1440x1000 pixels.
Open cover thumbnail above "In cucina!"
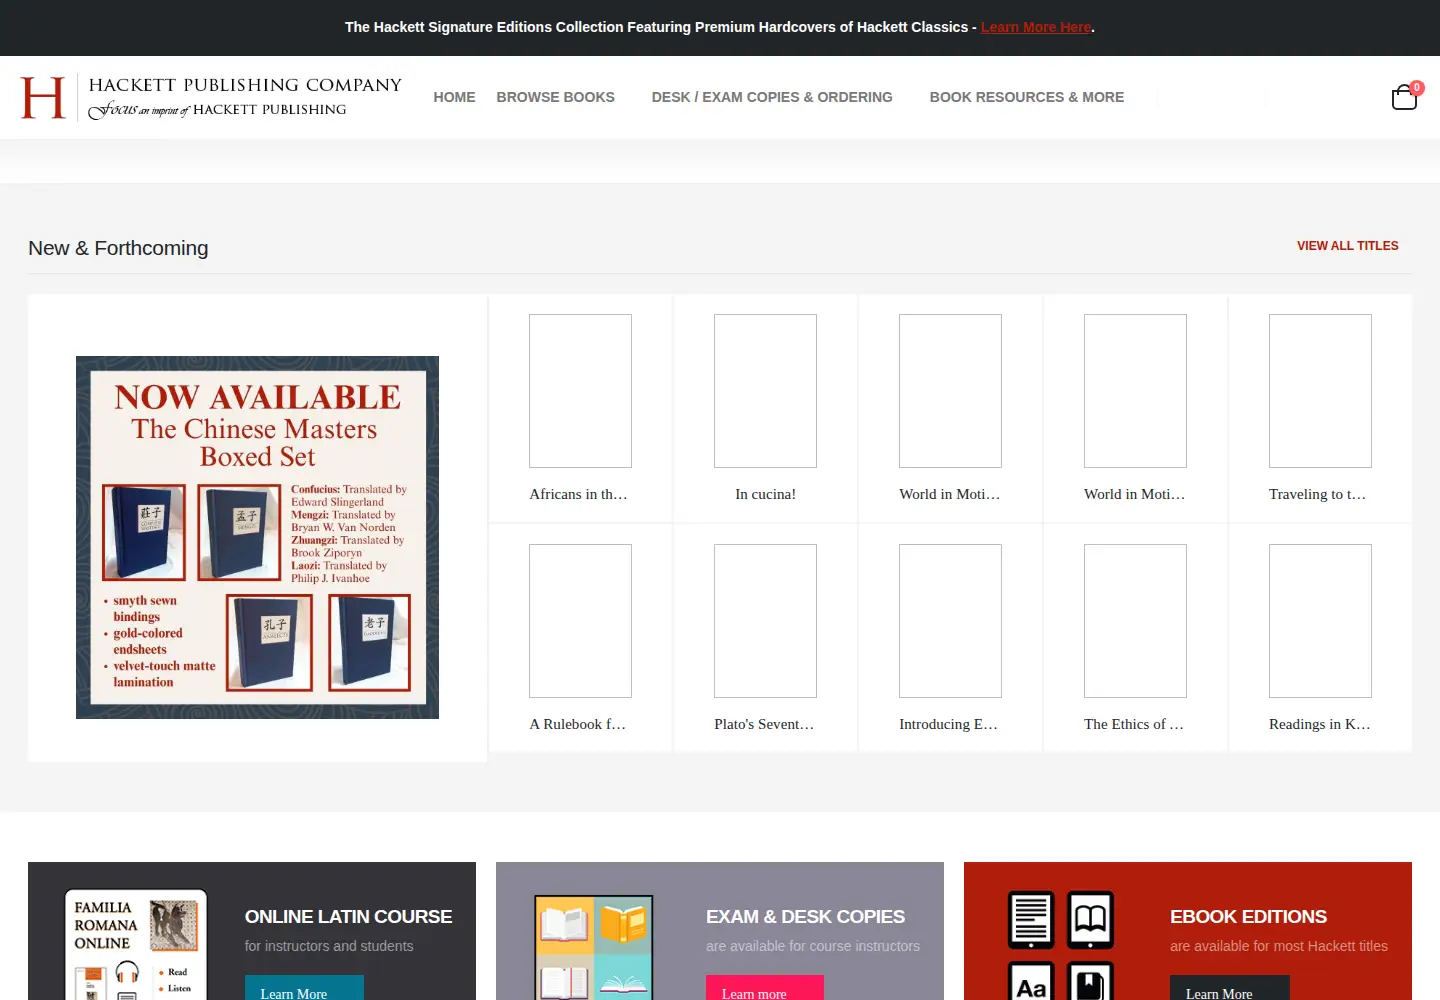click(765, 391)
